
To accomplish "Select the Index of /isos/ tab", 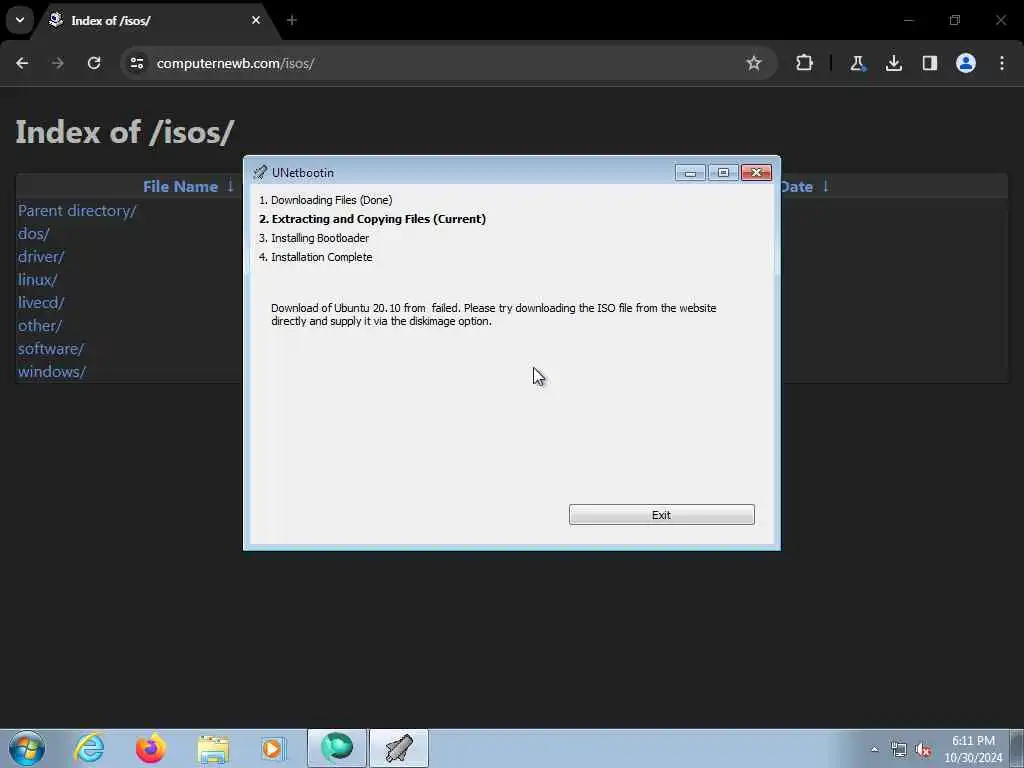I will [157, 21].
